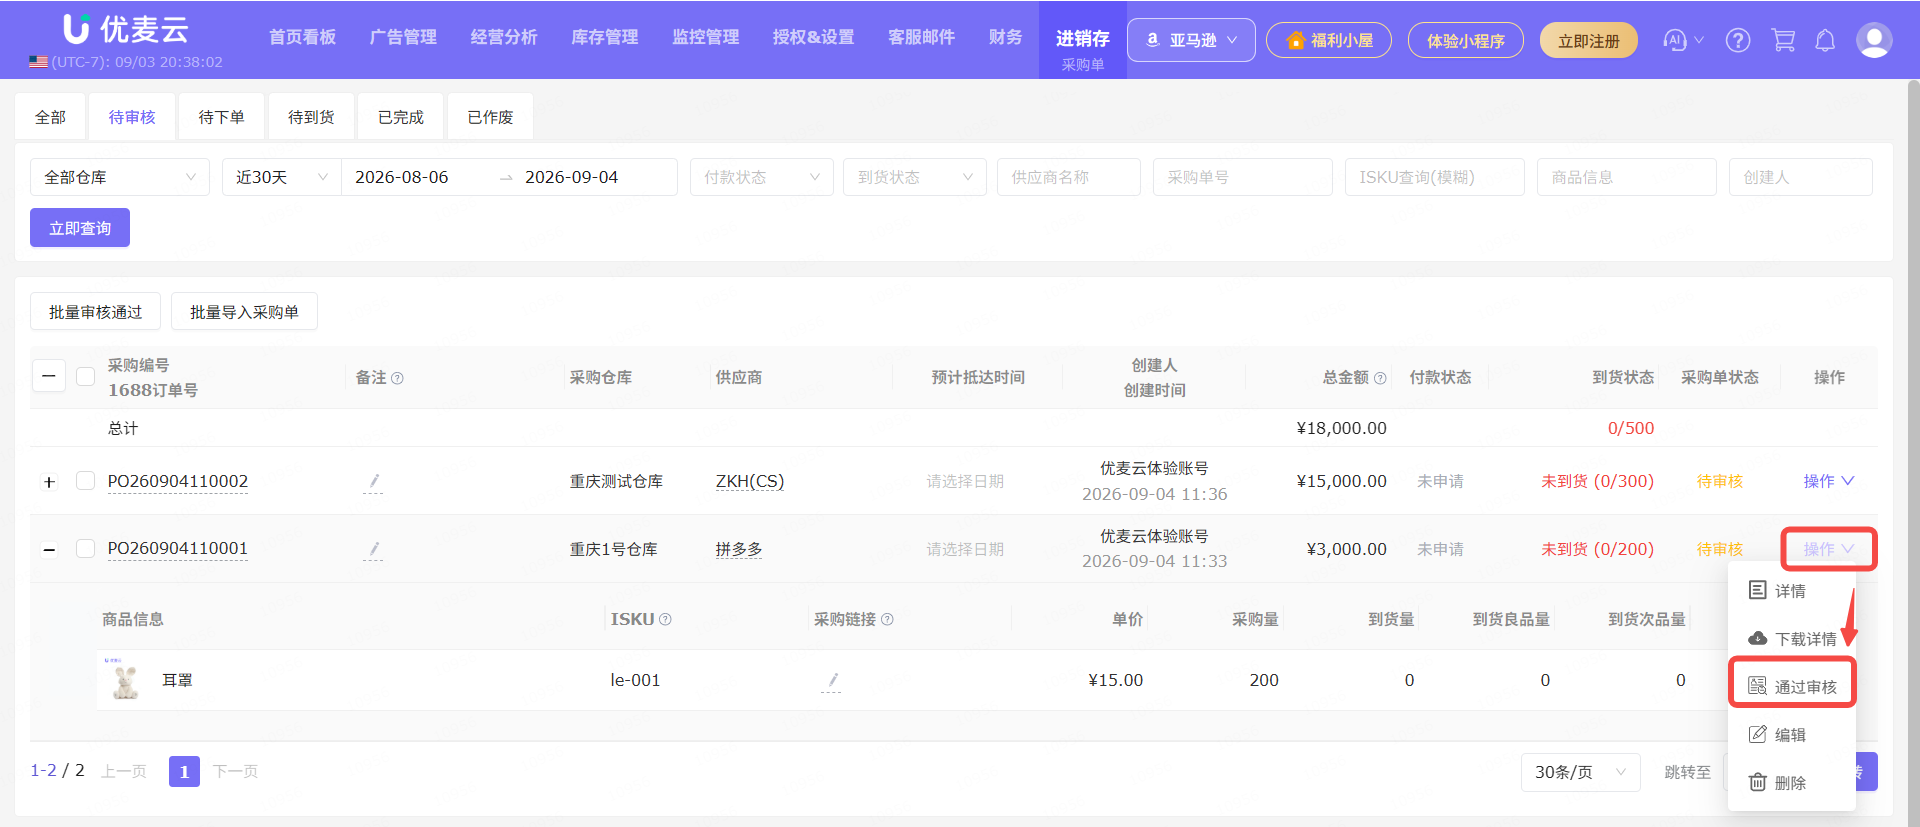Click the 批量审核通过 button

click(95, 312)
